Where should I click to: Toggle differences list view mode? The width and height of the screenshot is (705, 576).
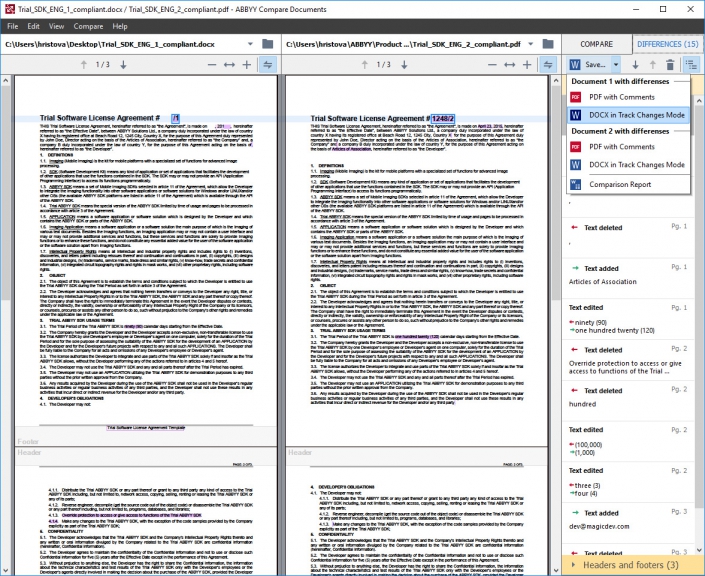coord(692,65)
